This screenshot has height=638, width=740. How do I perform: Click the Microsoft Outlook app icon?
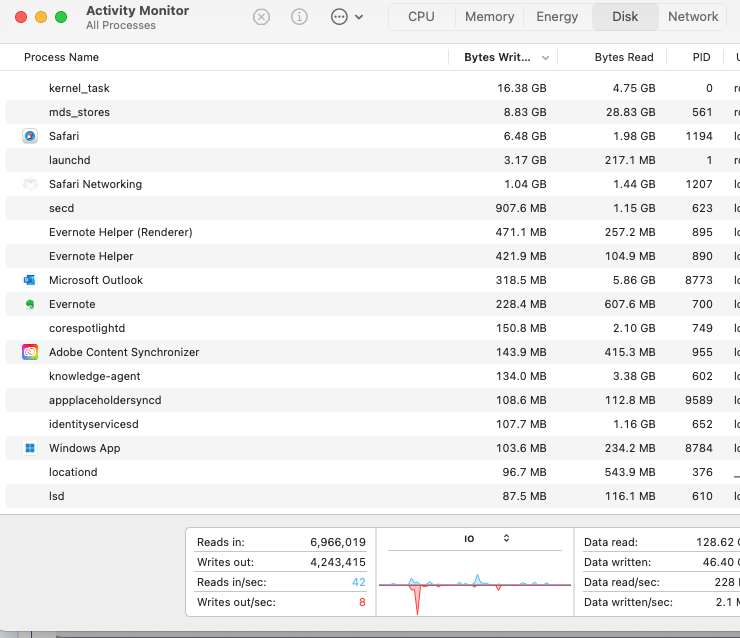(x=30, y=280)
